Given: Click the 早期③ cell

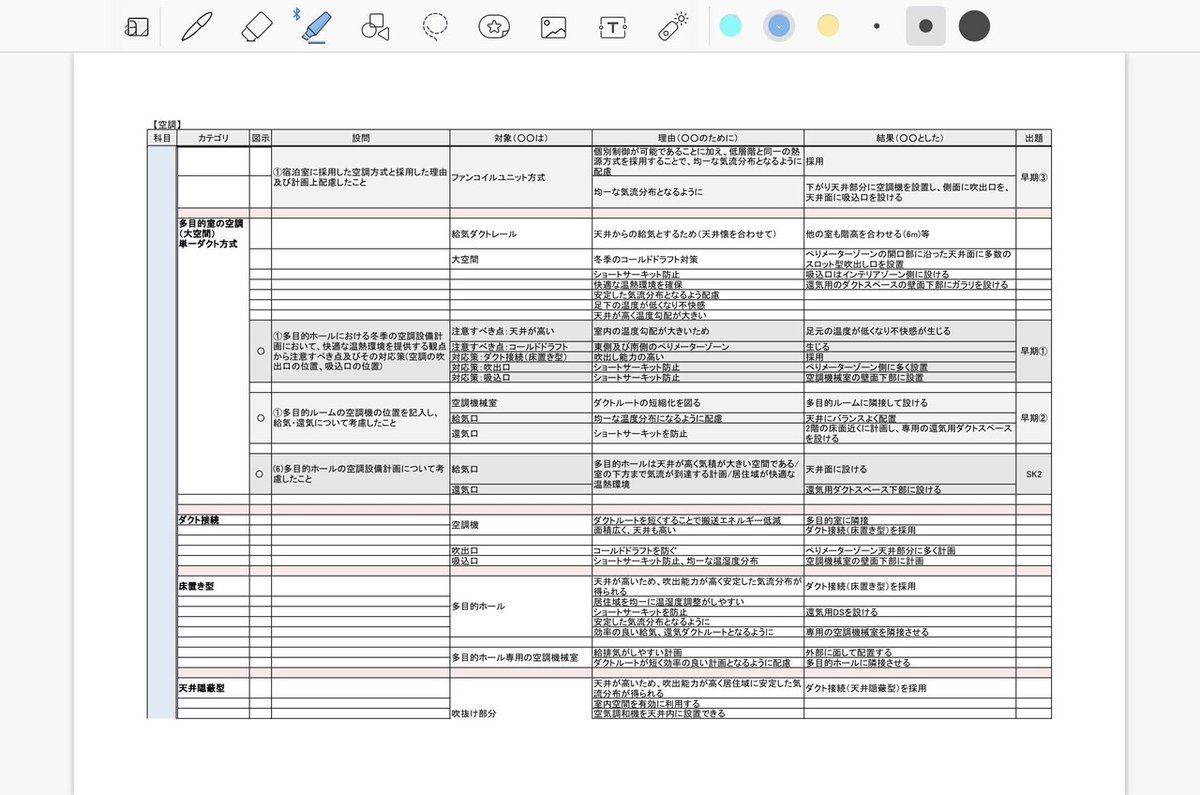Looking at the screenshot, I should coord(1034,177).
